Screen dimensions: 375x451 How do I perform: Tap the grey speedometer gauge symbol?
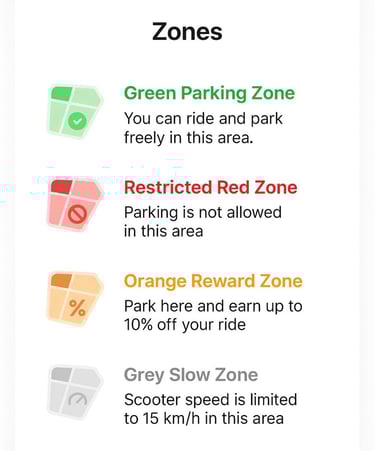[77, 399]
